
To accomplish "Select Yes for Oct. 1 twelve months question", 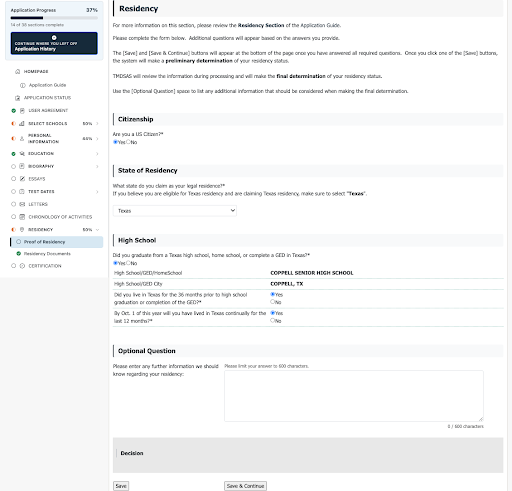I will tap(273, 313).
